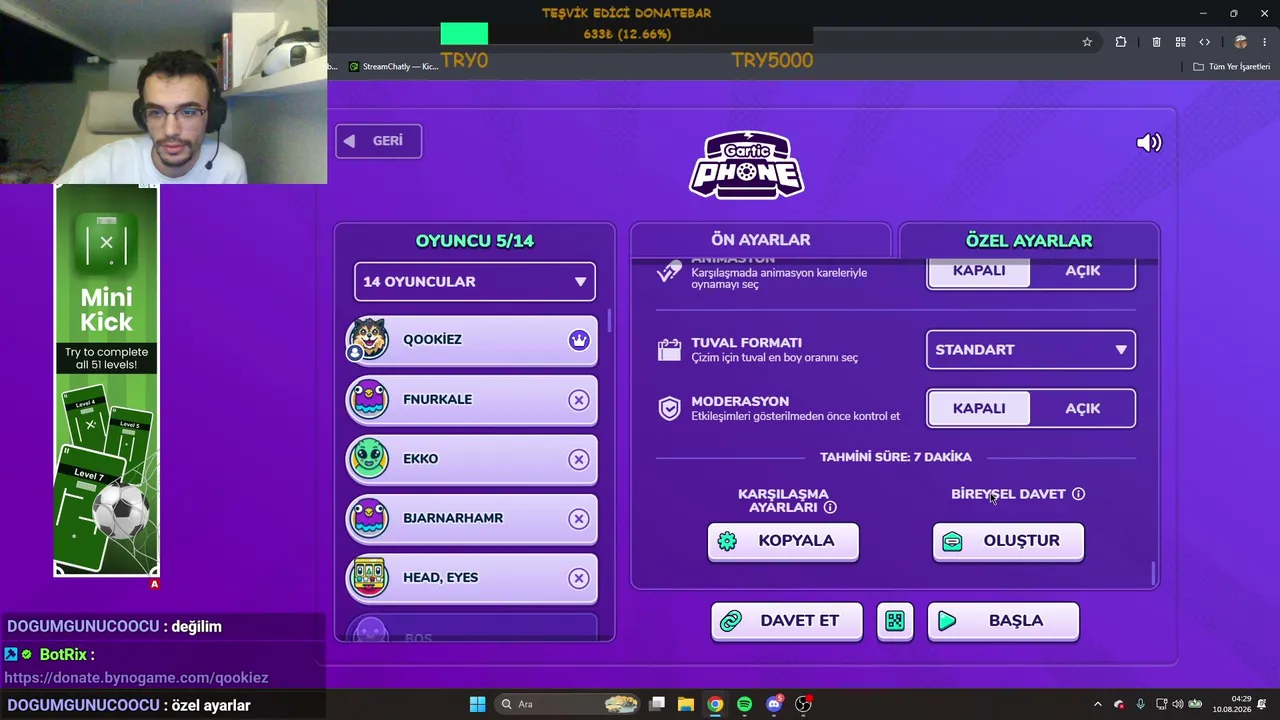1280x720 pixels.
Task: Start the game with BAŞLA
Action: (1003, 621)
